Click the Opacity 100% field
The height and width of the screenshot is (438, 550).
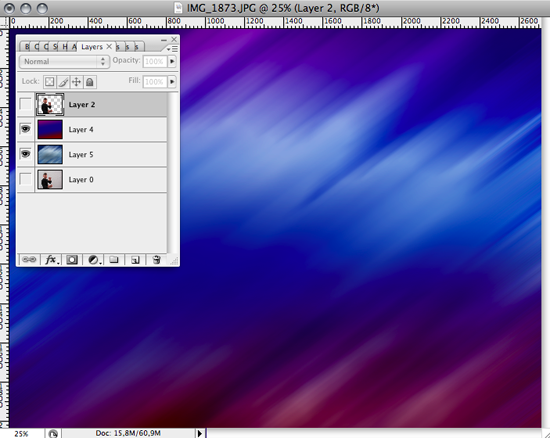pos(154,62)
